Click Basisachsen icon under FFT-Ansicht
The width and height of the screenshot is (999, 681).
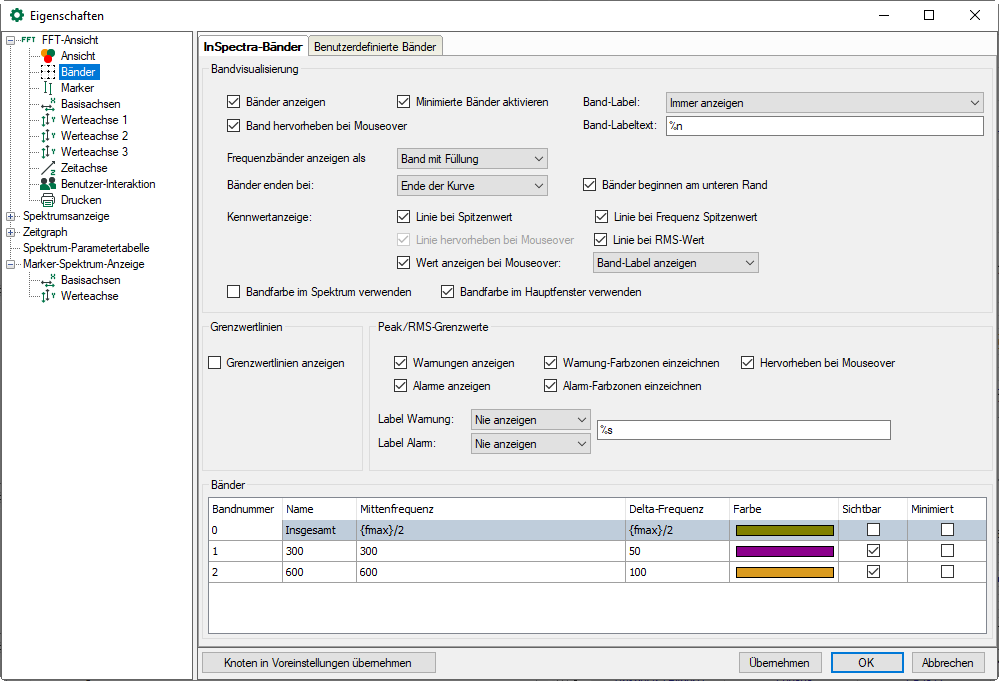(47, 104)
